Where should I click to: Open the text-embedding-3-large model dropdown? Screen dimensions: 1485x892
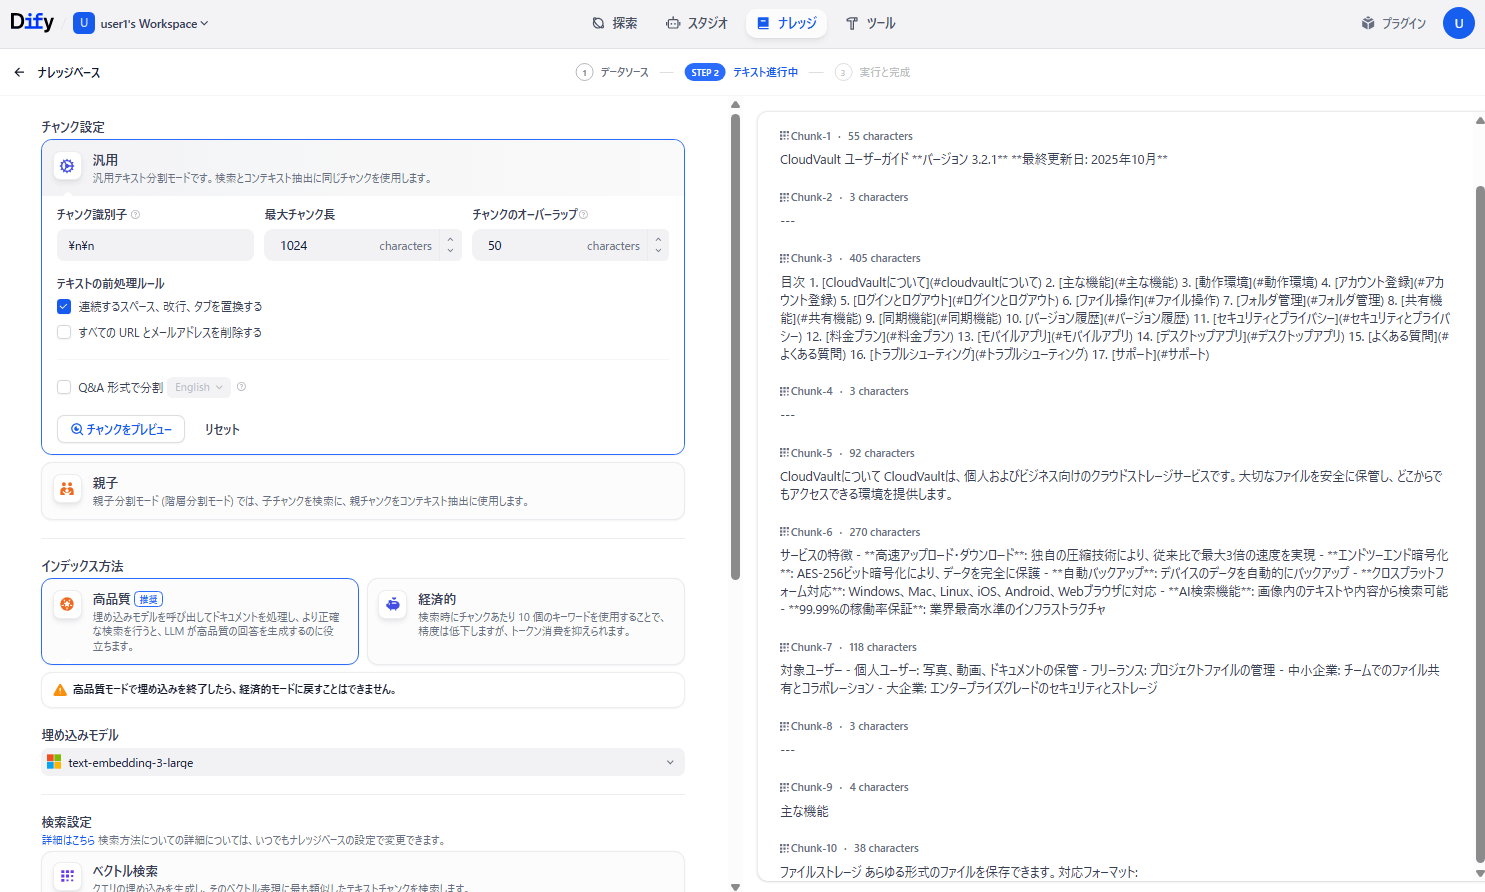(362, 762)
